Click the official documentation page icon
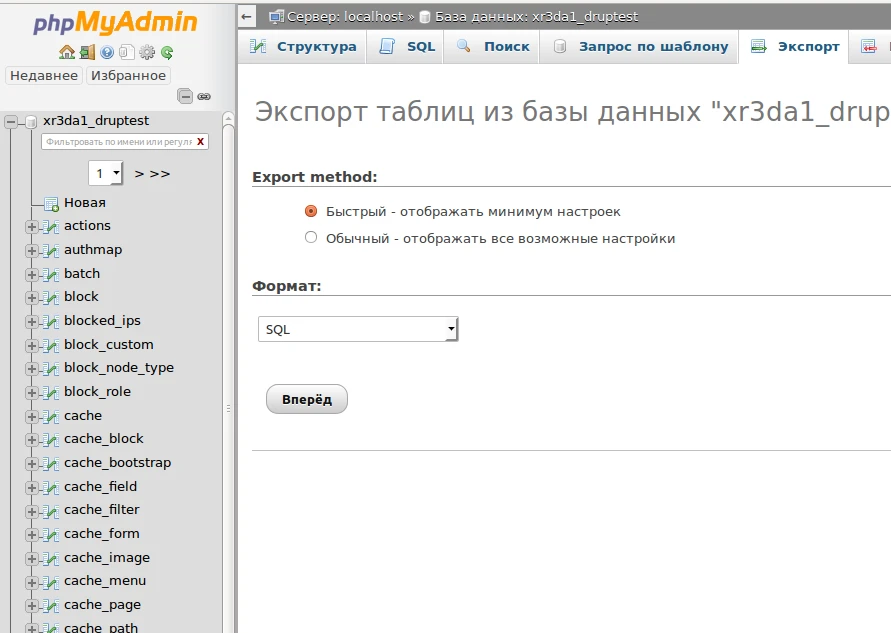891x633 pixels. pos(127,50)
